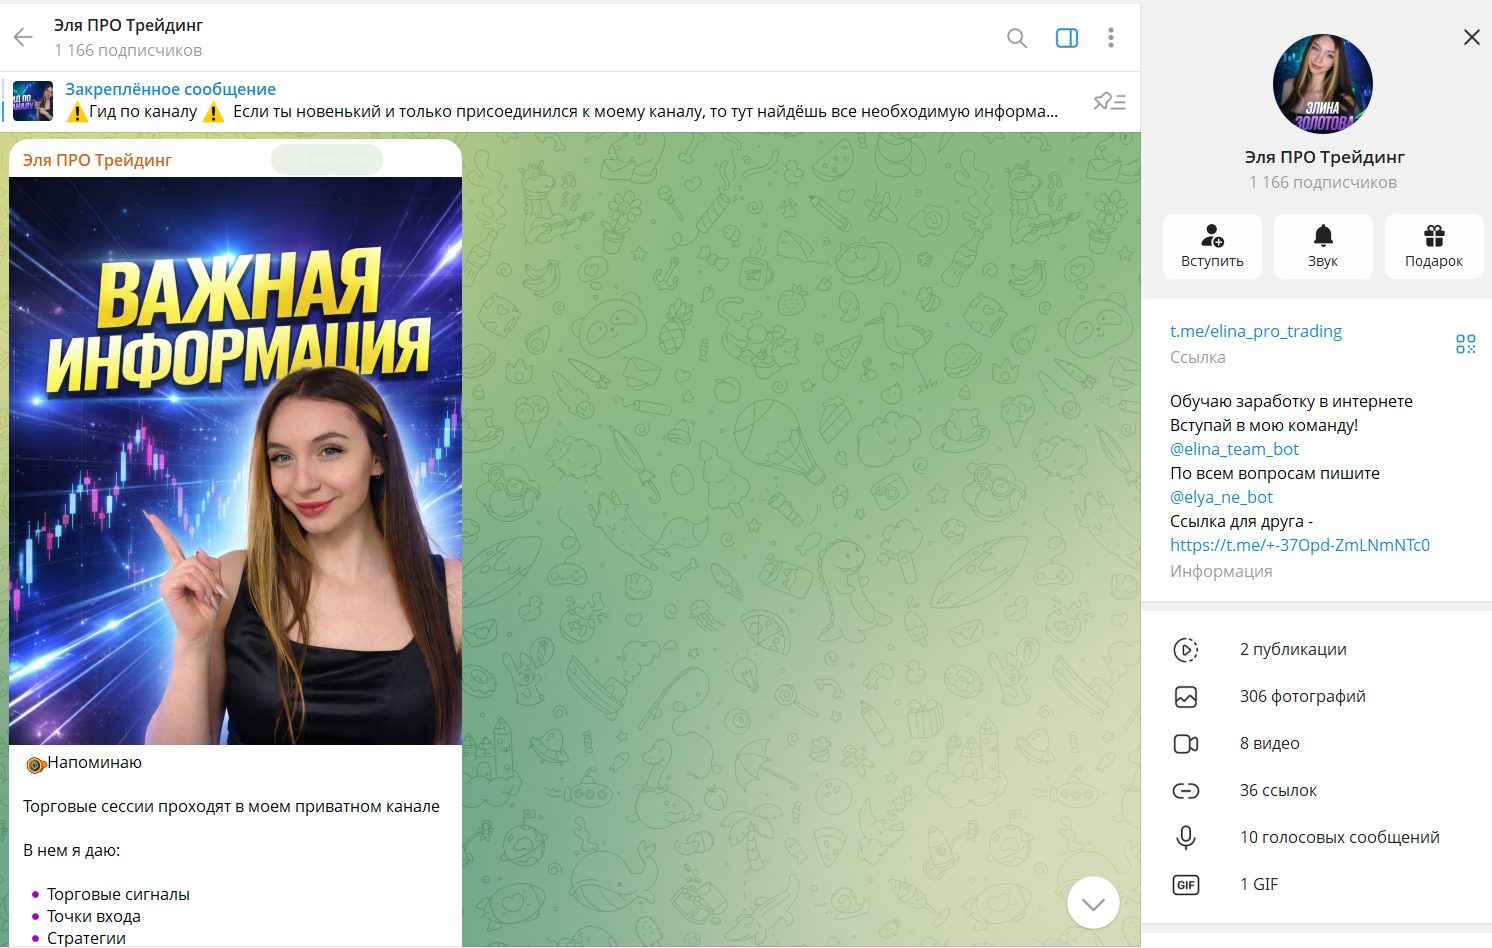
Task: Open the t.me/elina_pro_trading link
Action: (1256, 331)
